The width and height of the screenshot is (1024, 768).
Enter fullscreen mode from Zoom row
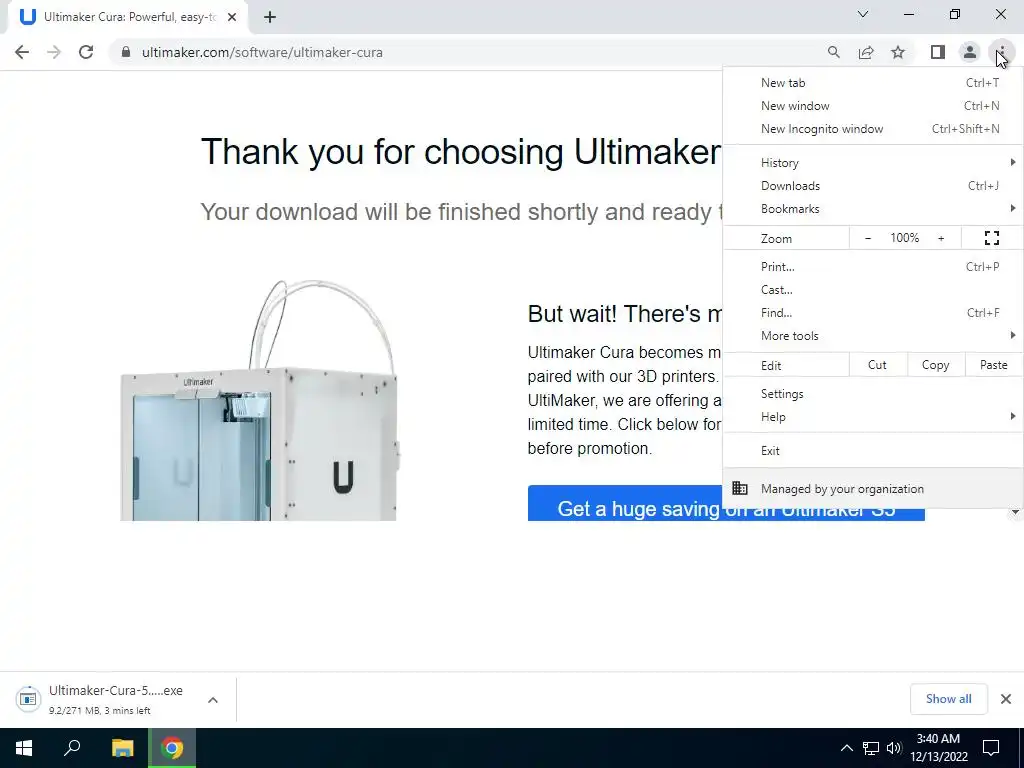pyautogui.click(x=992, y=238)
